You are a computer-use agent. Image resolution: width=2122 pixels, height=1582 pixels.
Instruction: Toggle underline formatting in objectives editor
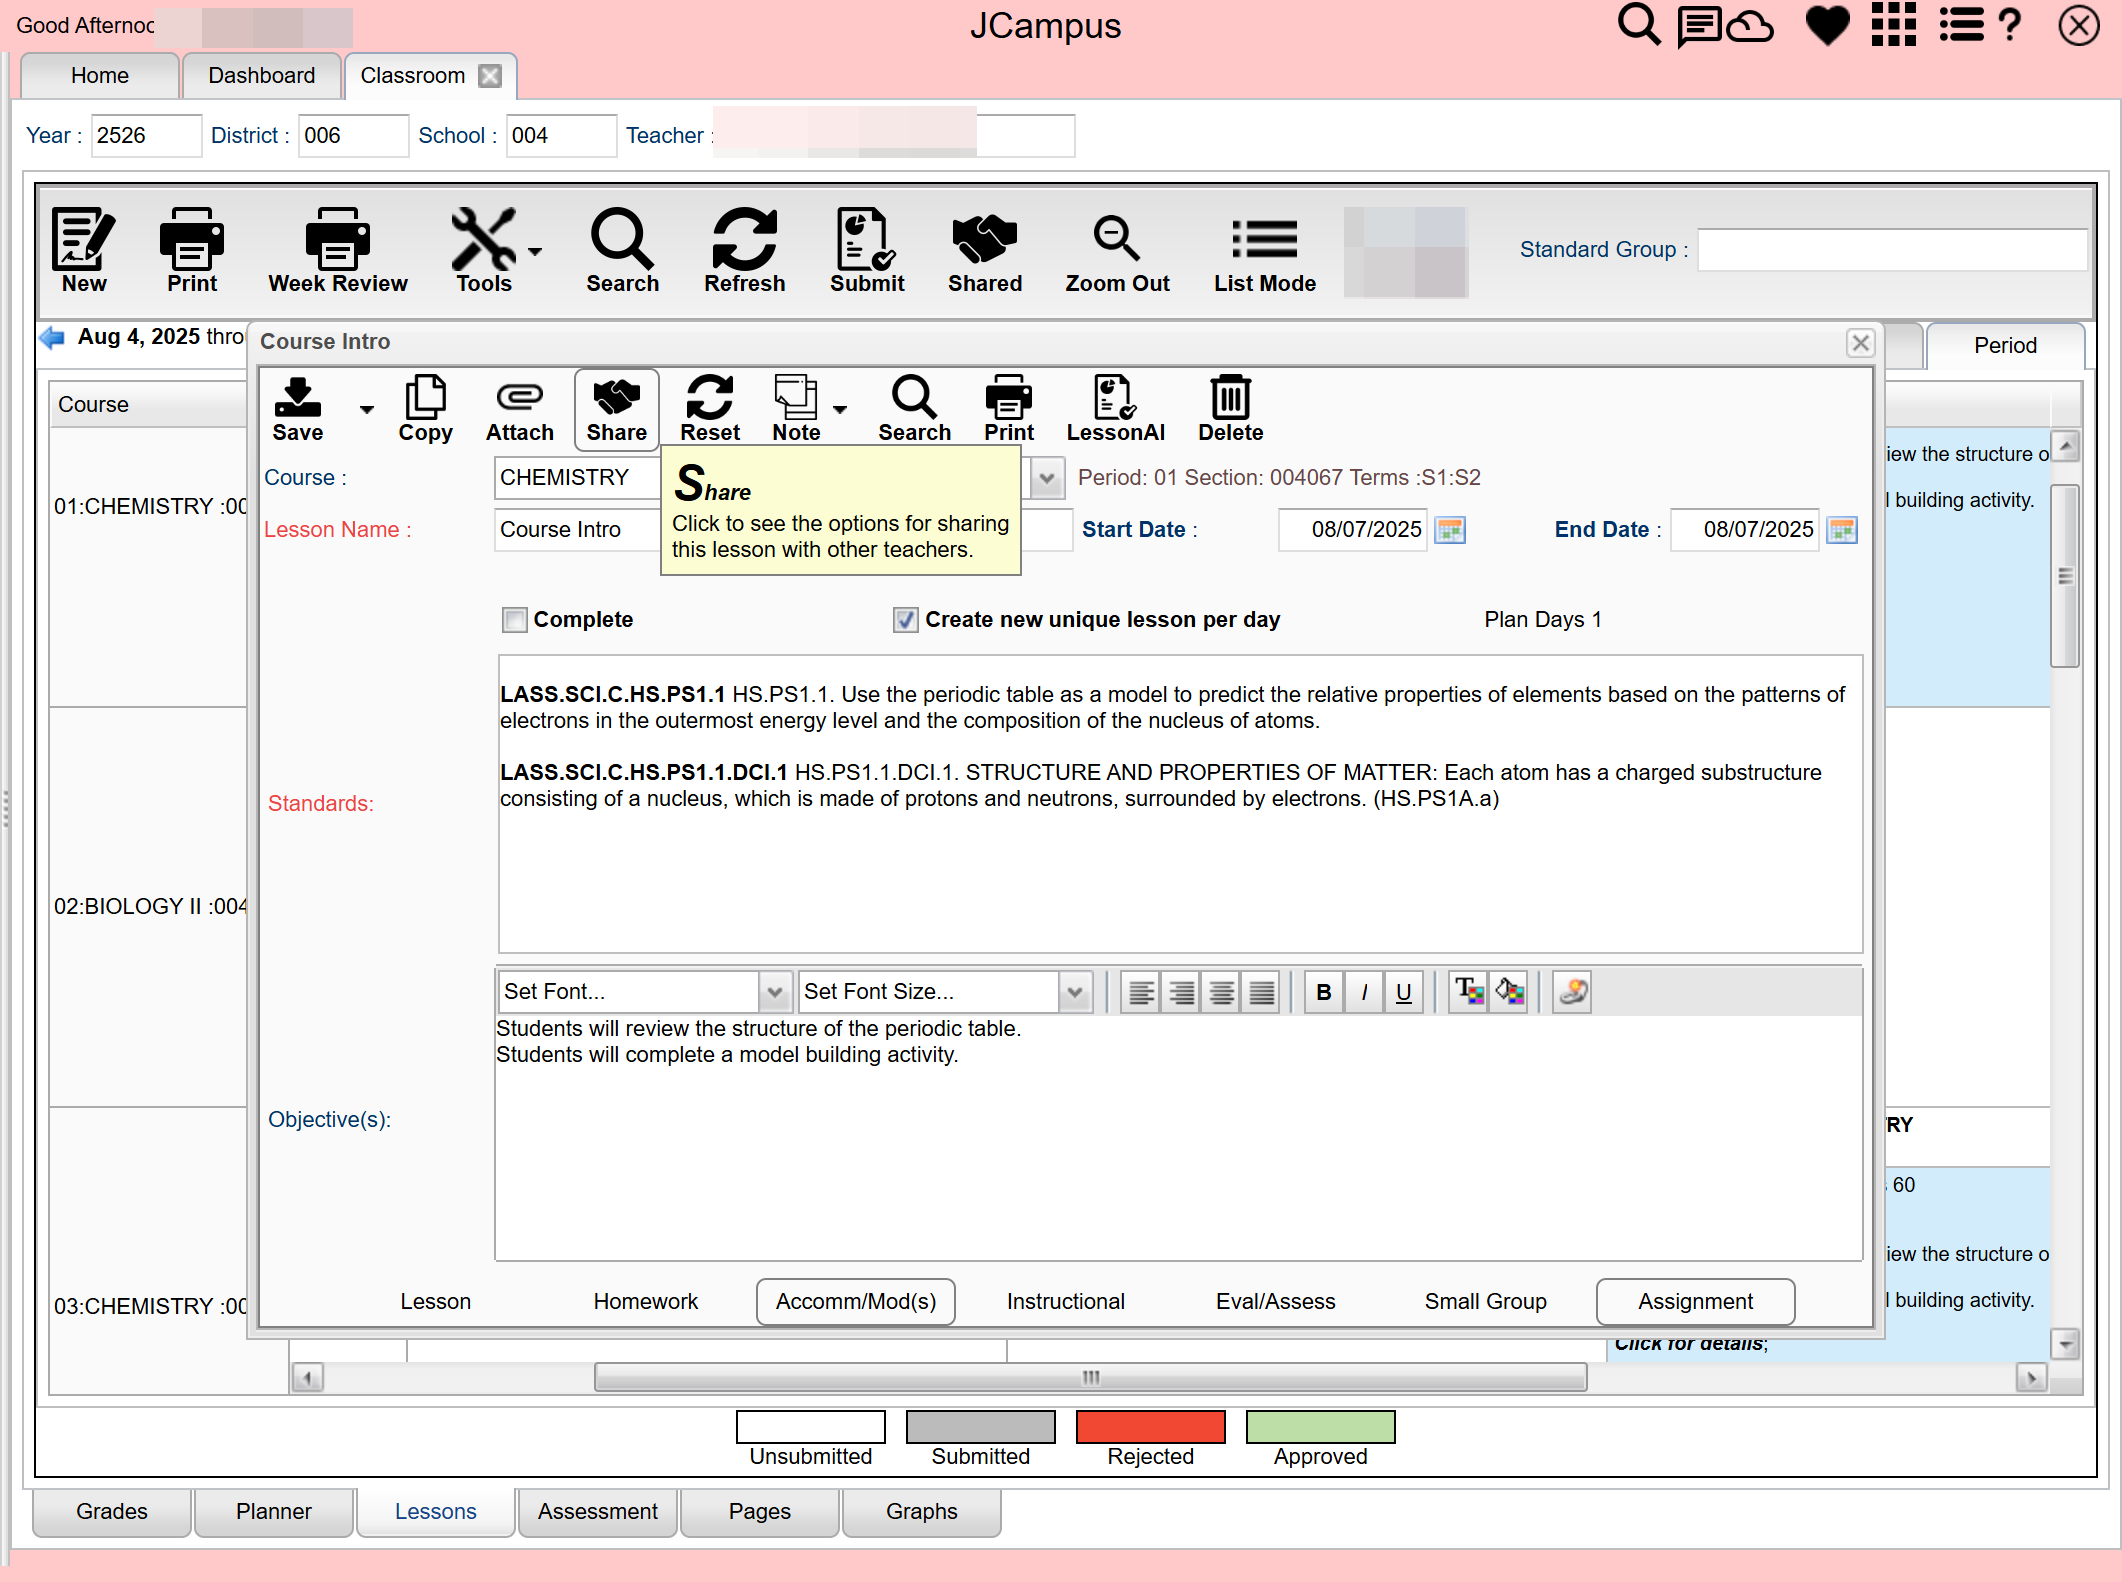1404,992
